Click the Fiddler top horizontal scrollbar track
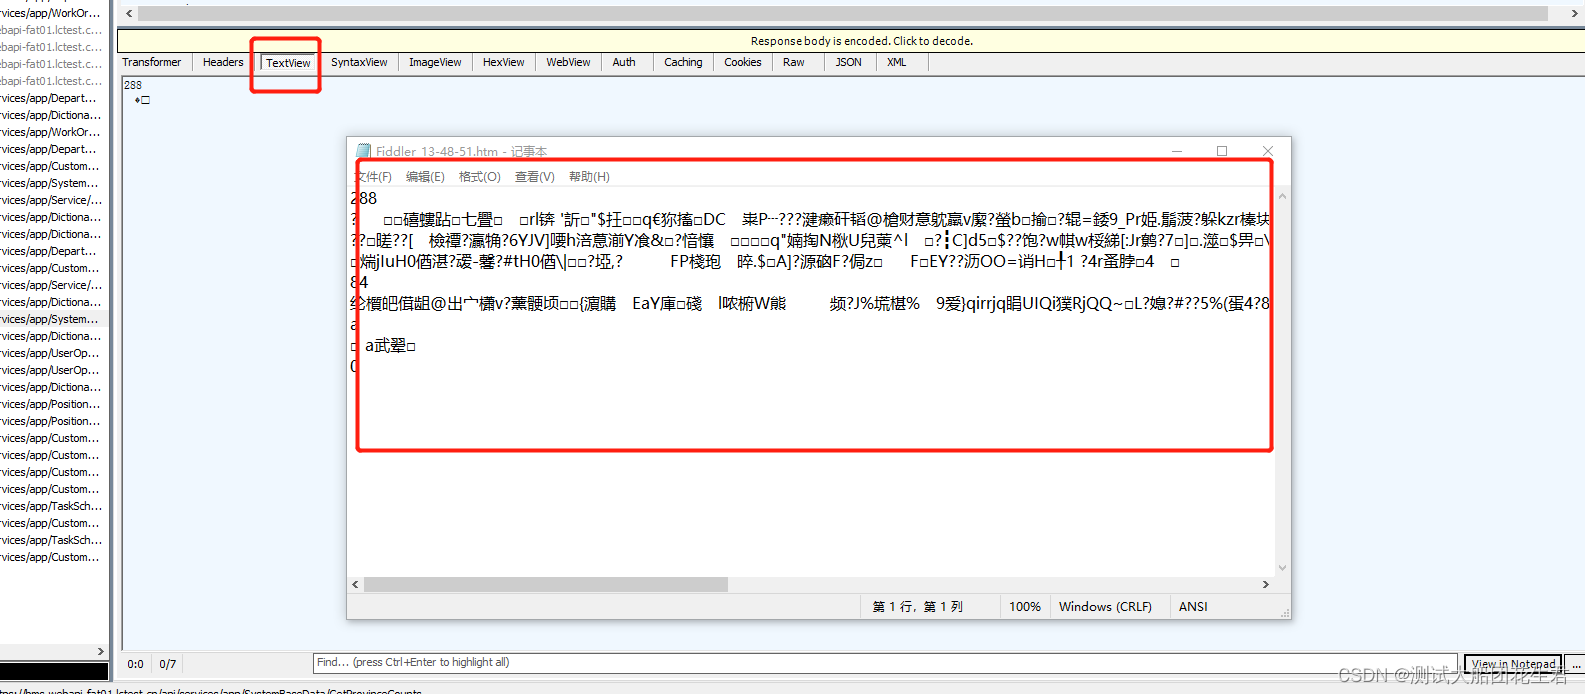 pos(843,13)
